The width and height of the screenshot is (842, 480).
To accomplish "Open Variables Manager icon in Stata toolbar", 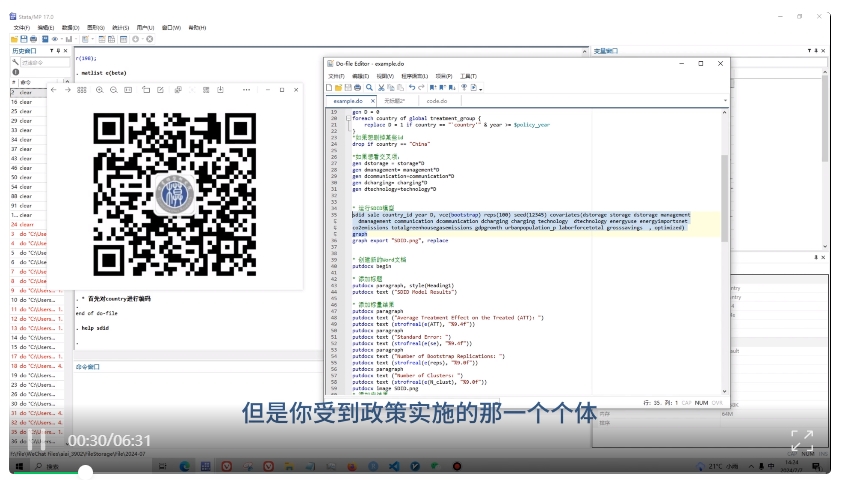I will (124, 39).
